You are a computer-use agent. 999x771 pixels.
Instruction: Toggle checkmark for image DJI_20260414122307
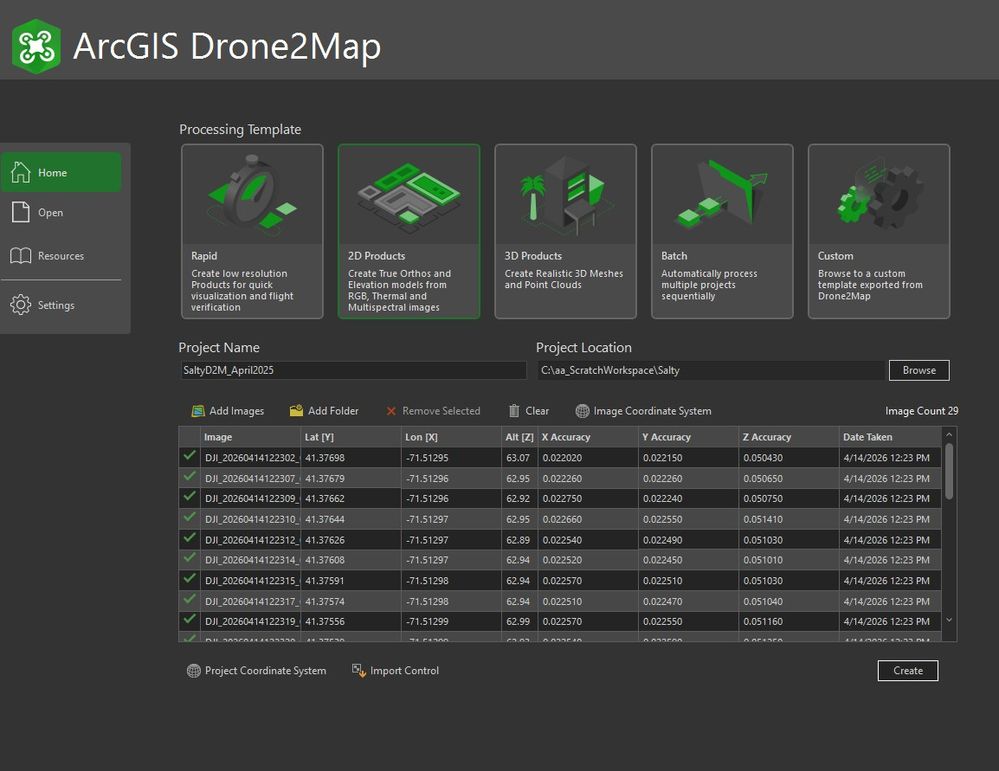tap(189, 476)
